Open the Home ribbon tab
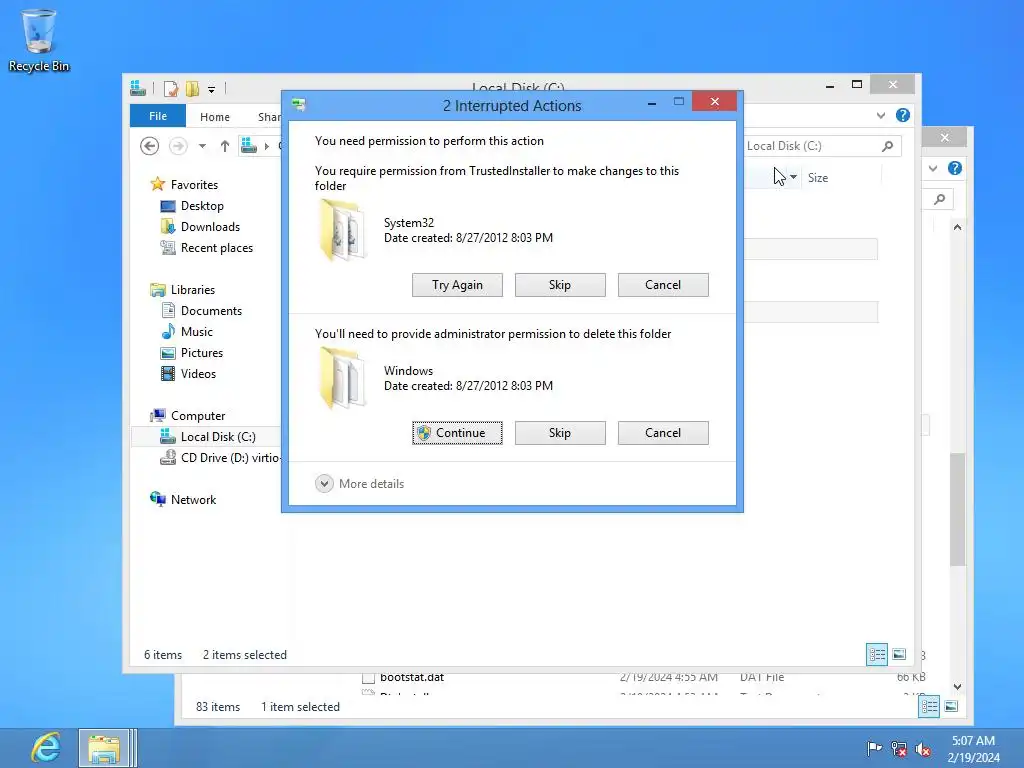The image size is (1024, 768). click(x=215, y=116)
